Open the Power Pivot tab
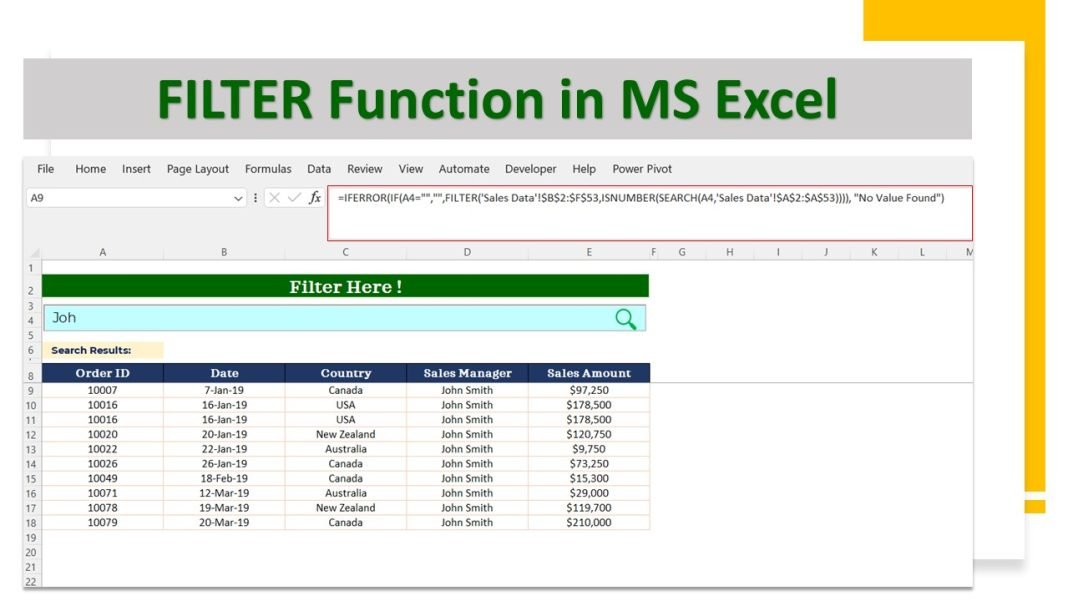 [x=642, y=169]
